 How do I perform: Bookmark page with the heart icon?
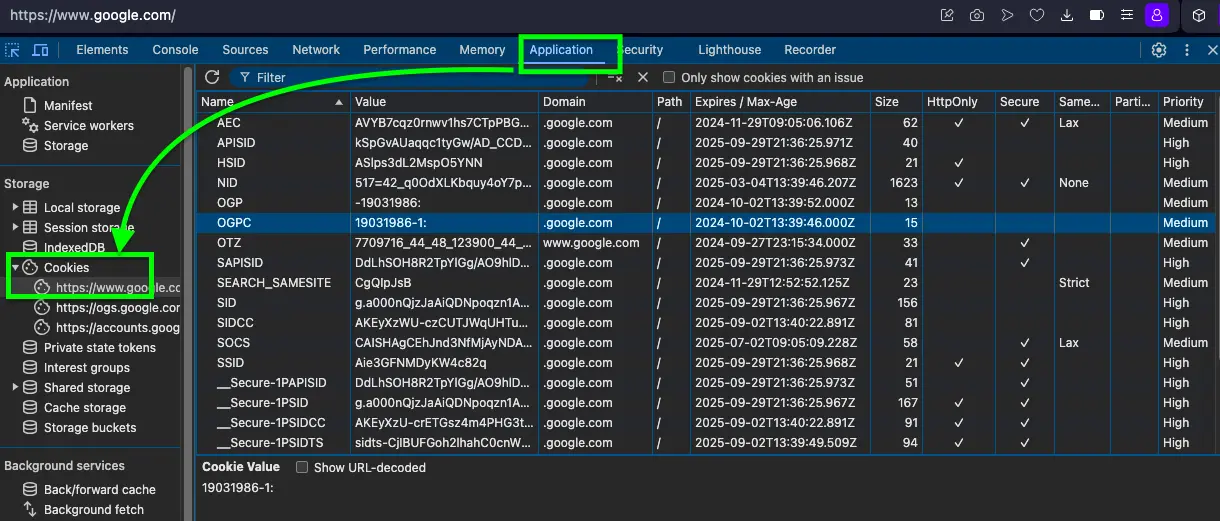[1037, 15]
